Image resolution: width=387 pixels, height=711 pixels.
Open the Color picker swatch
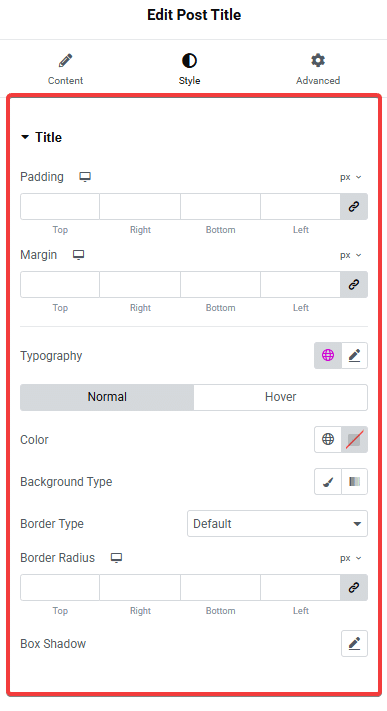click(x=354, y=439)
